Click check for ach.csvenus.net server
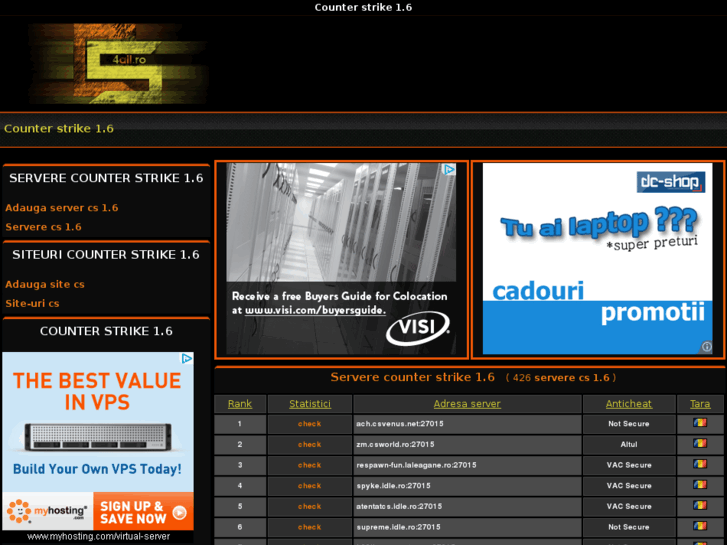 pos(309,424)
